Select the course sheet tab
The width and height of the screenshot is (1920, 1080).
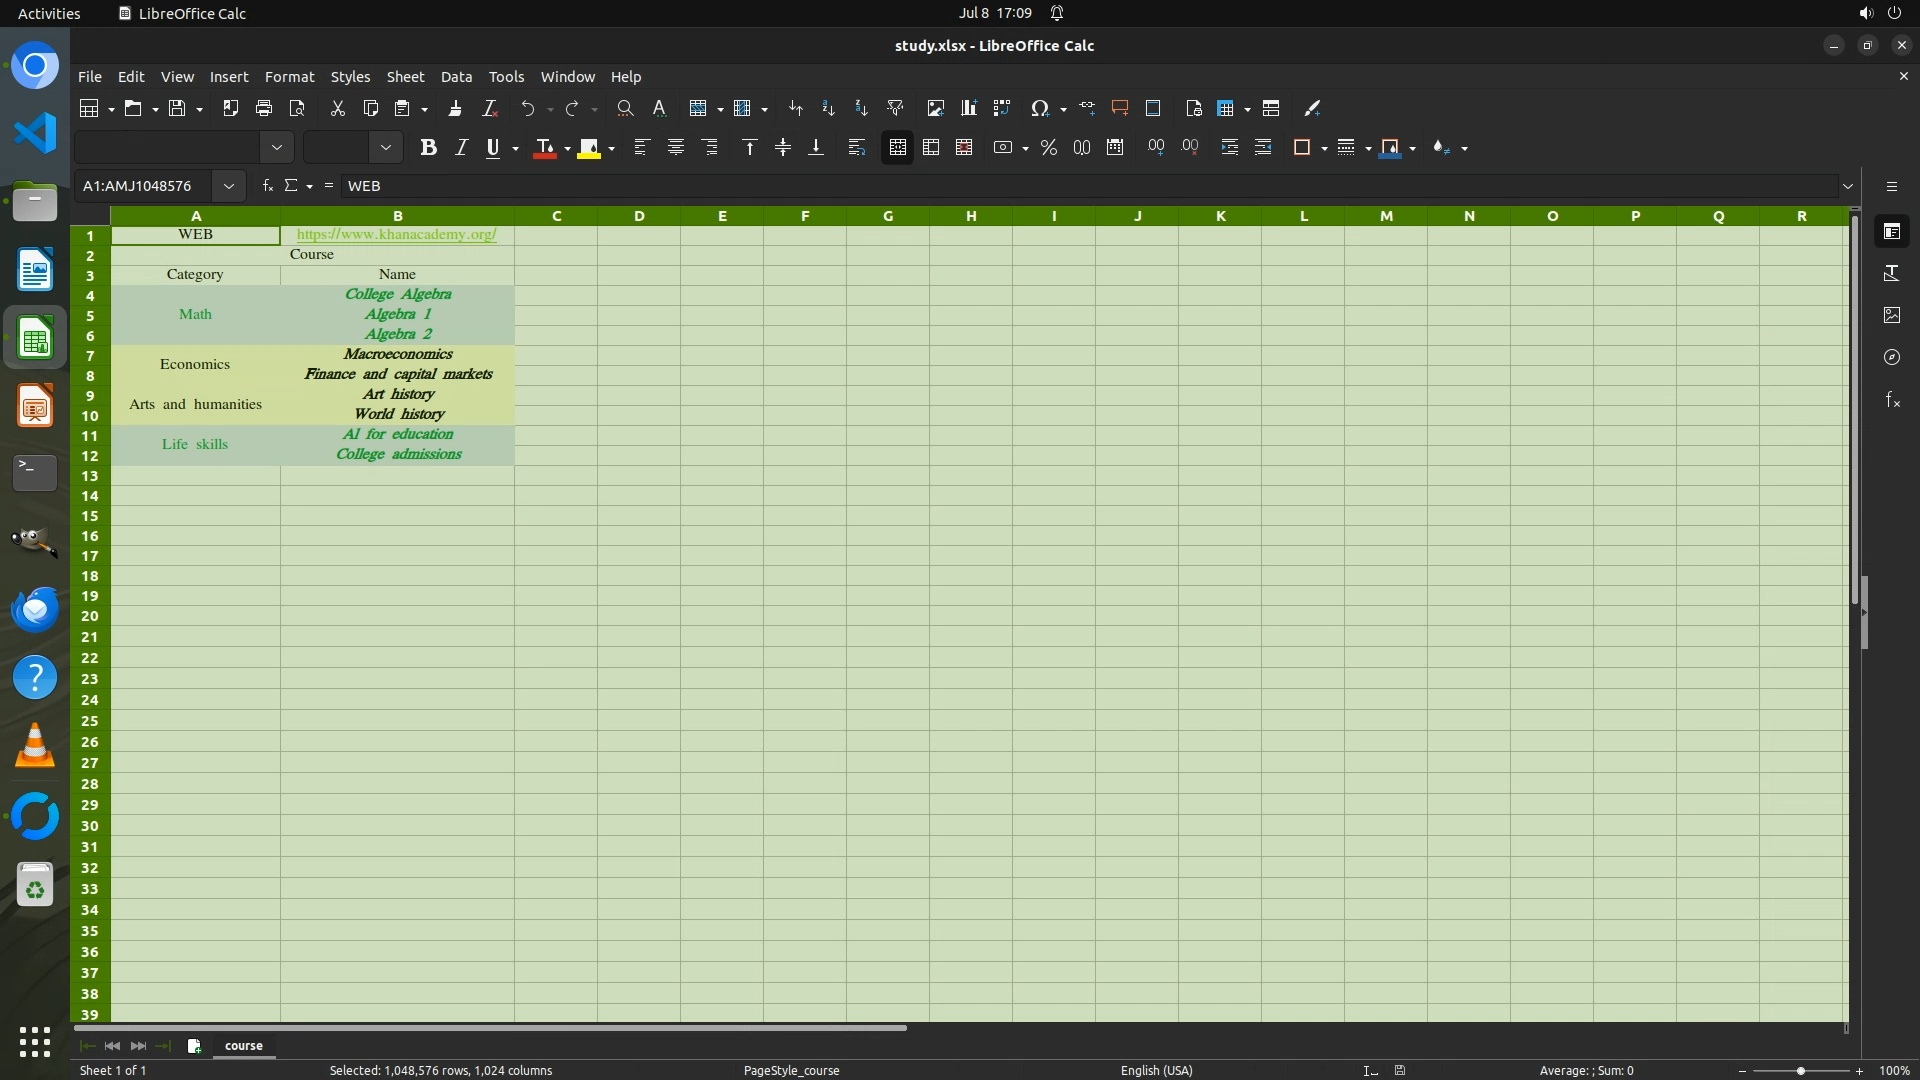(x=244, y=1045)
